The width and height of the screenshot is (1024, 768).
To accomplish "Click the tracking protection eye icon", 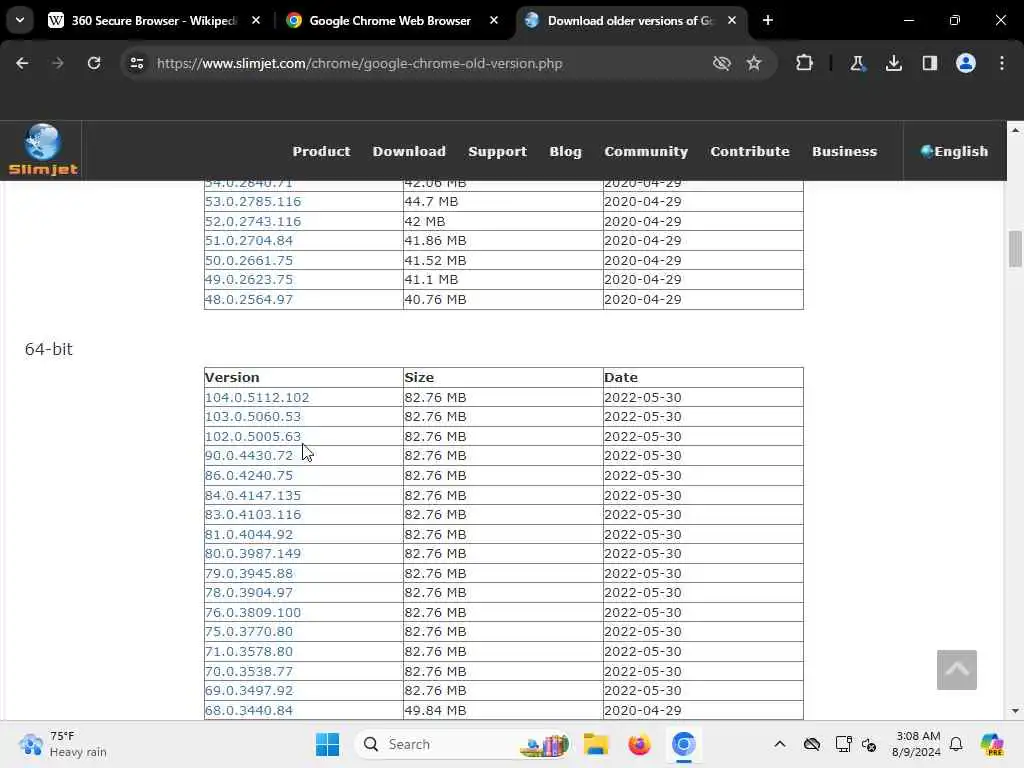I will coord(721,63).
